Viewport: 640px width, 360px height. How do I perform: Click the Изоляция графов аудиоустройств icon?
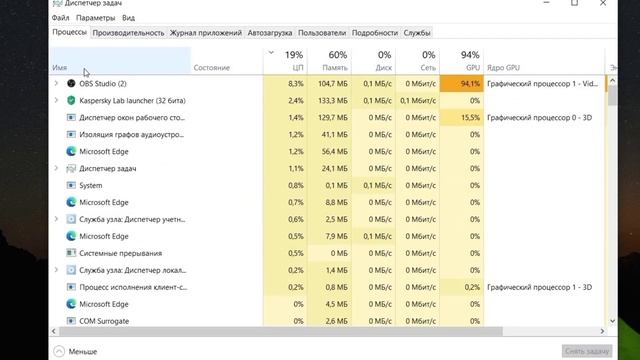coord(71,134)
